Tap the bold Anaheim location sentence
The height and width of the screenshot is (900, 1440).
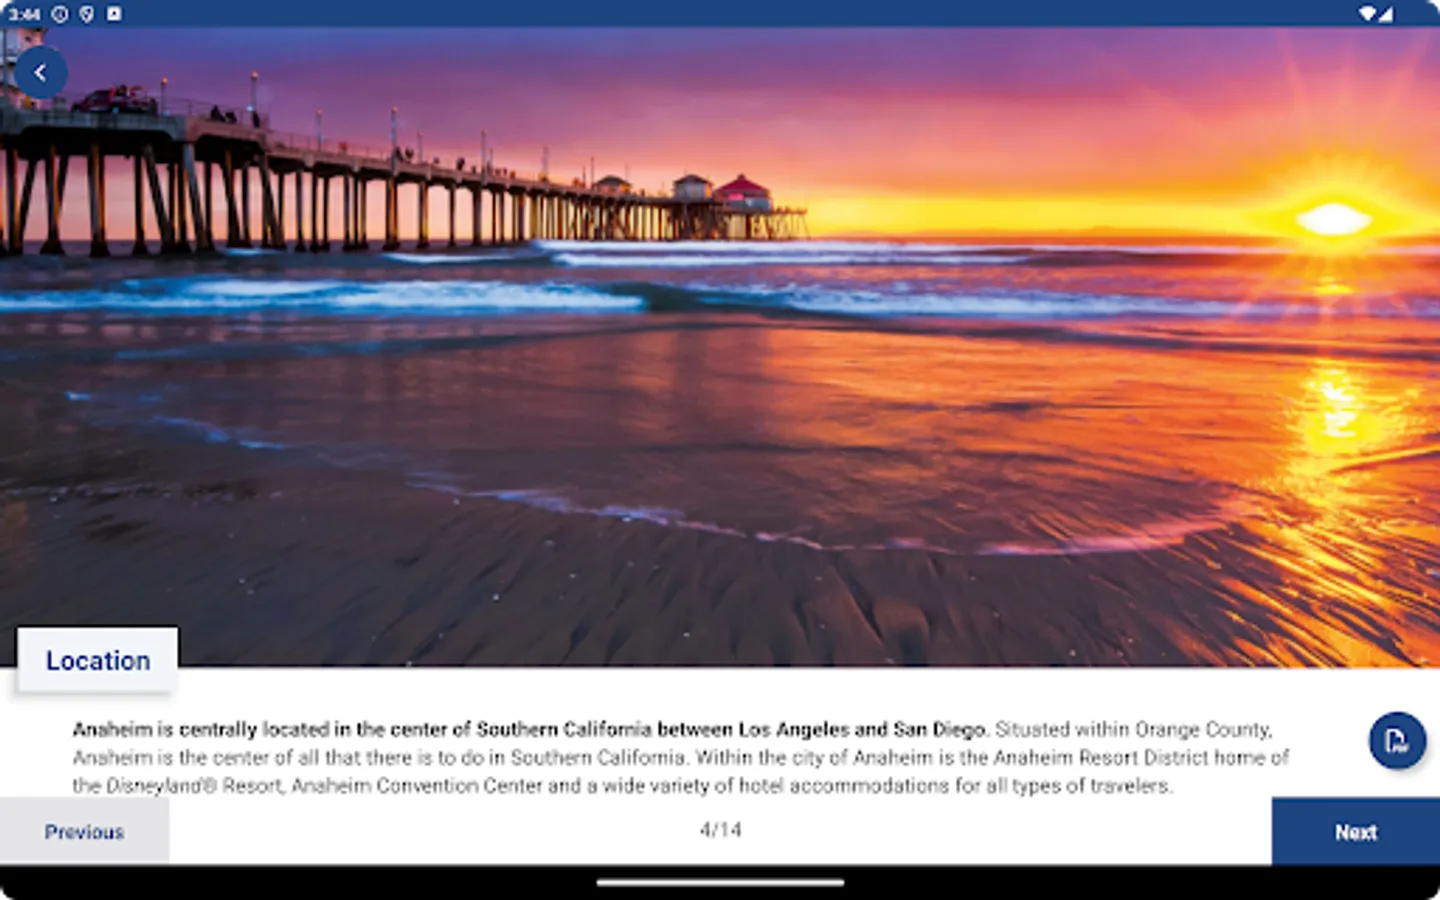[x=530, y=730]
